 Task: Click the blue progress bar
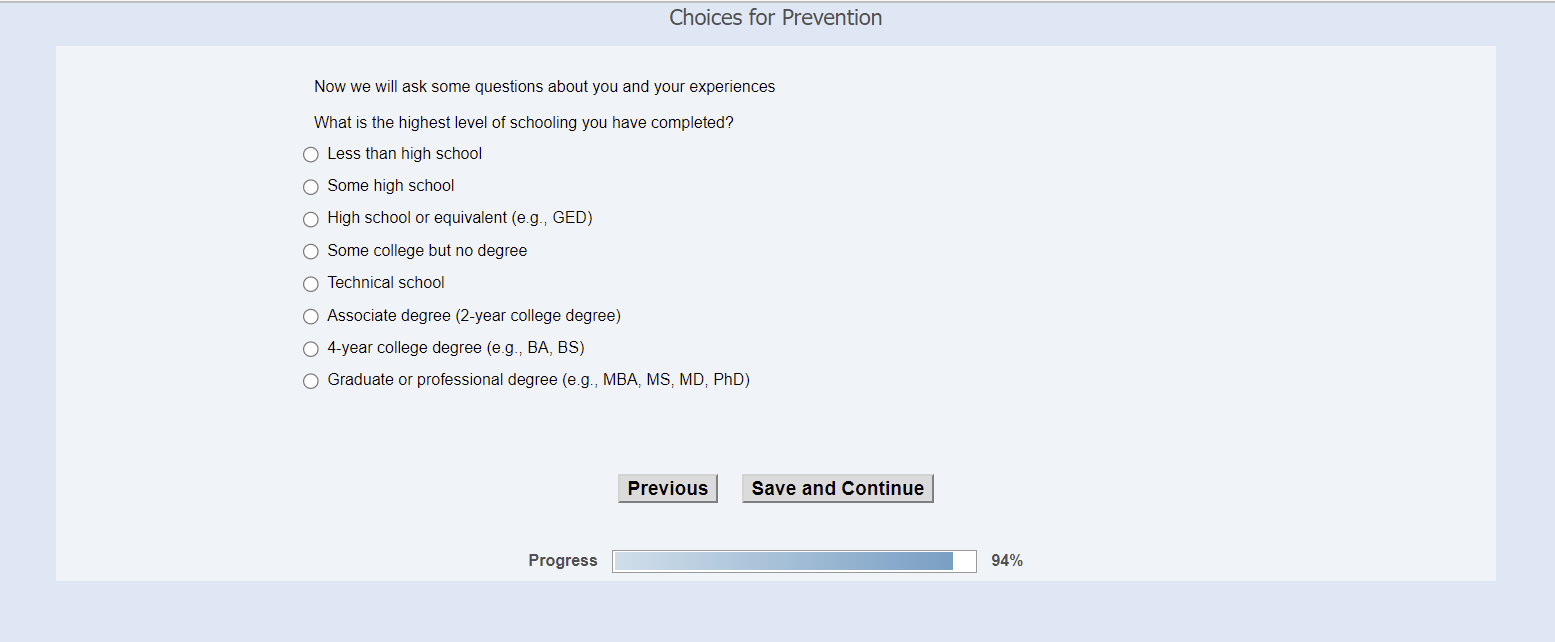click(793, 561)
